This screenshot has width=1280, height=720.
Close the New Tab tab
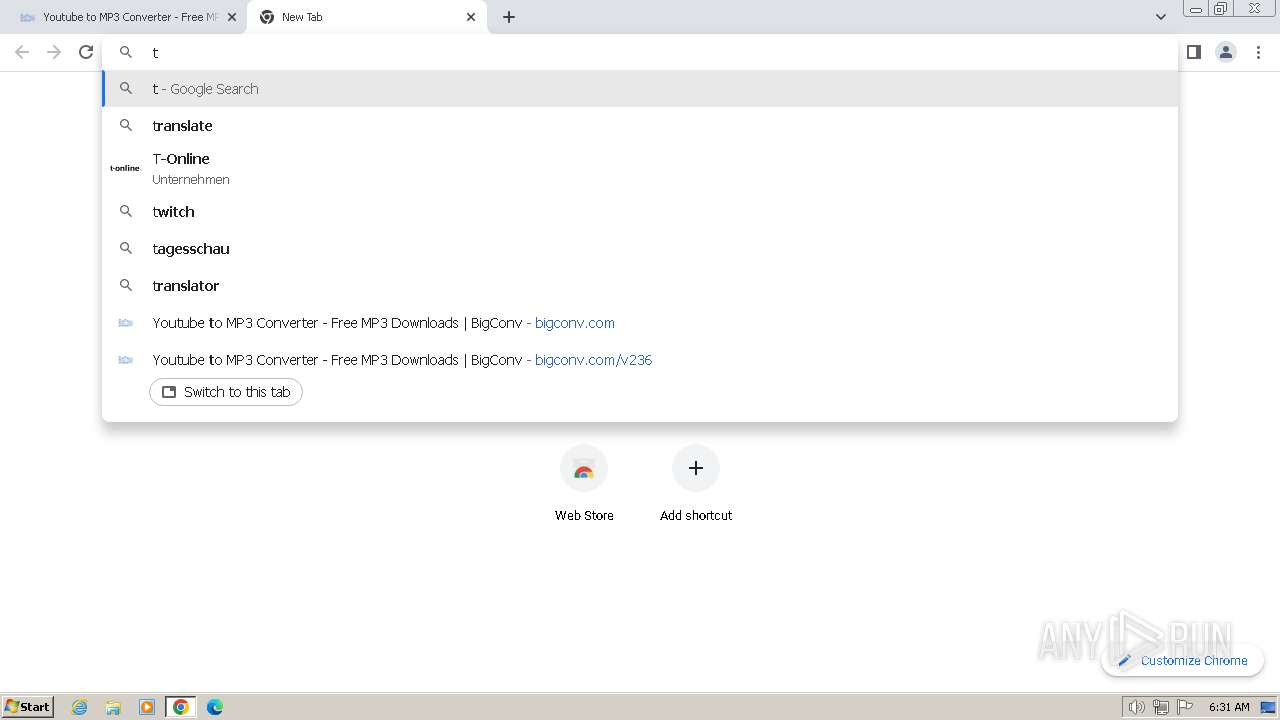(x=471, y=17)
